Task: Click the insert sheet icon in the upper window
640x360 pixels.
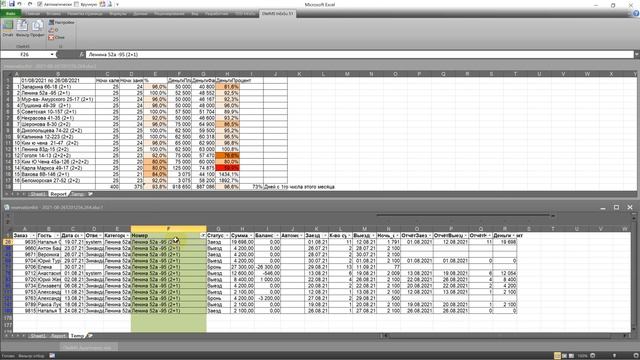Action: click(x=90, y=194)
